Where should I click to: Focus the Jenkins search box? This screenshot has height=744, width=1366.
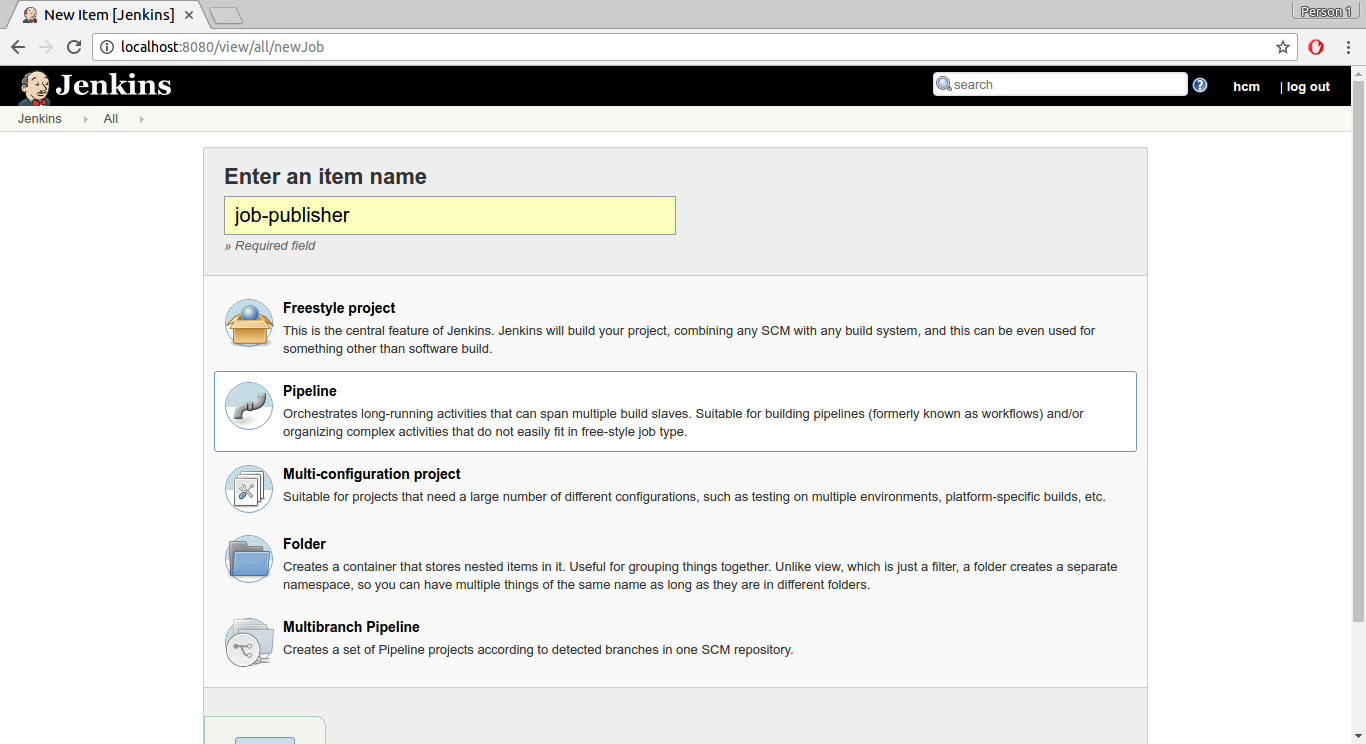[x=1060, y=85]
